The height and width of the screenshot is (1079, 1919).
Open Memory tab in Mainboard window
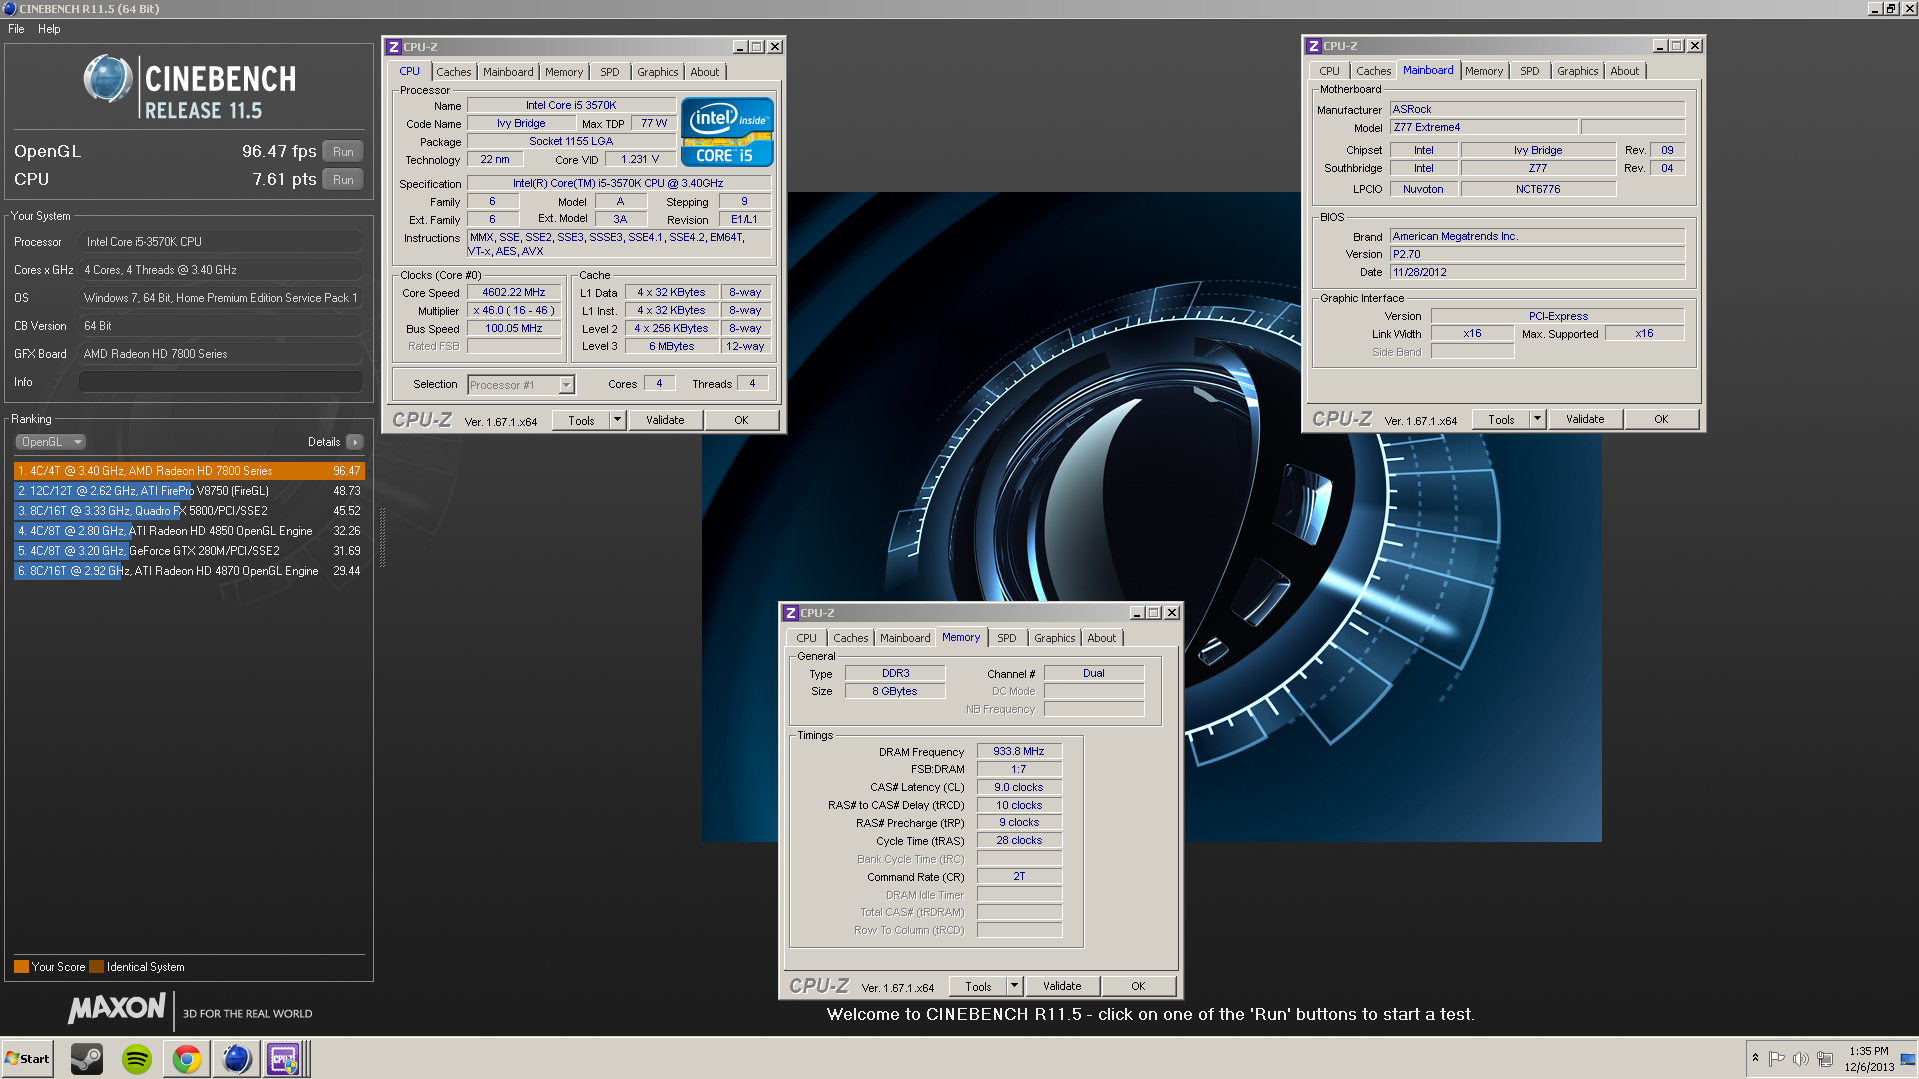pos(1484,71)
